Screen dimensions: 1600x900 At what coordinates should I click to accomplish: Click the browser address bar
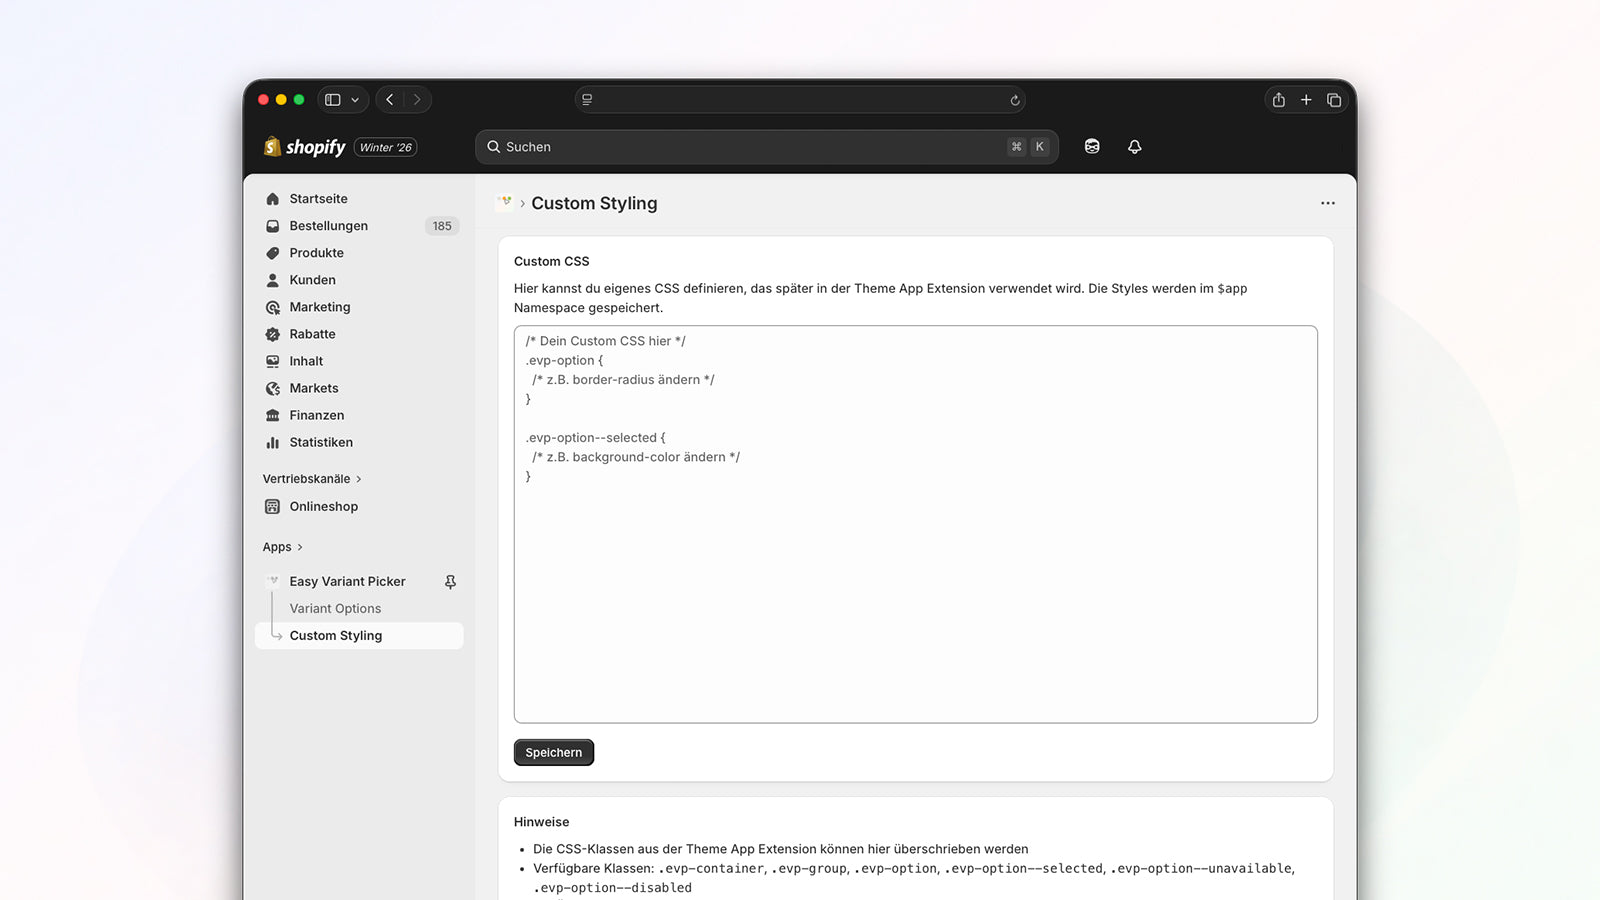point(800,100)
